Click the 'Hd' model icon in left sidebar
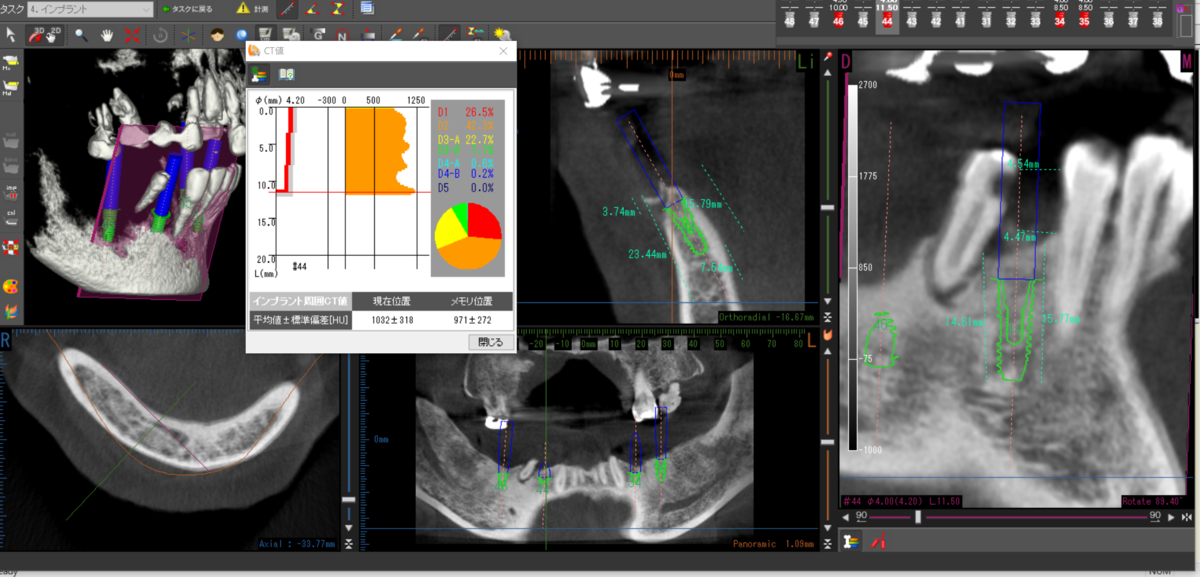The width and height of the screenshot is (1200, 577). (x=11, y=89)
